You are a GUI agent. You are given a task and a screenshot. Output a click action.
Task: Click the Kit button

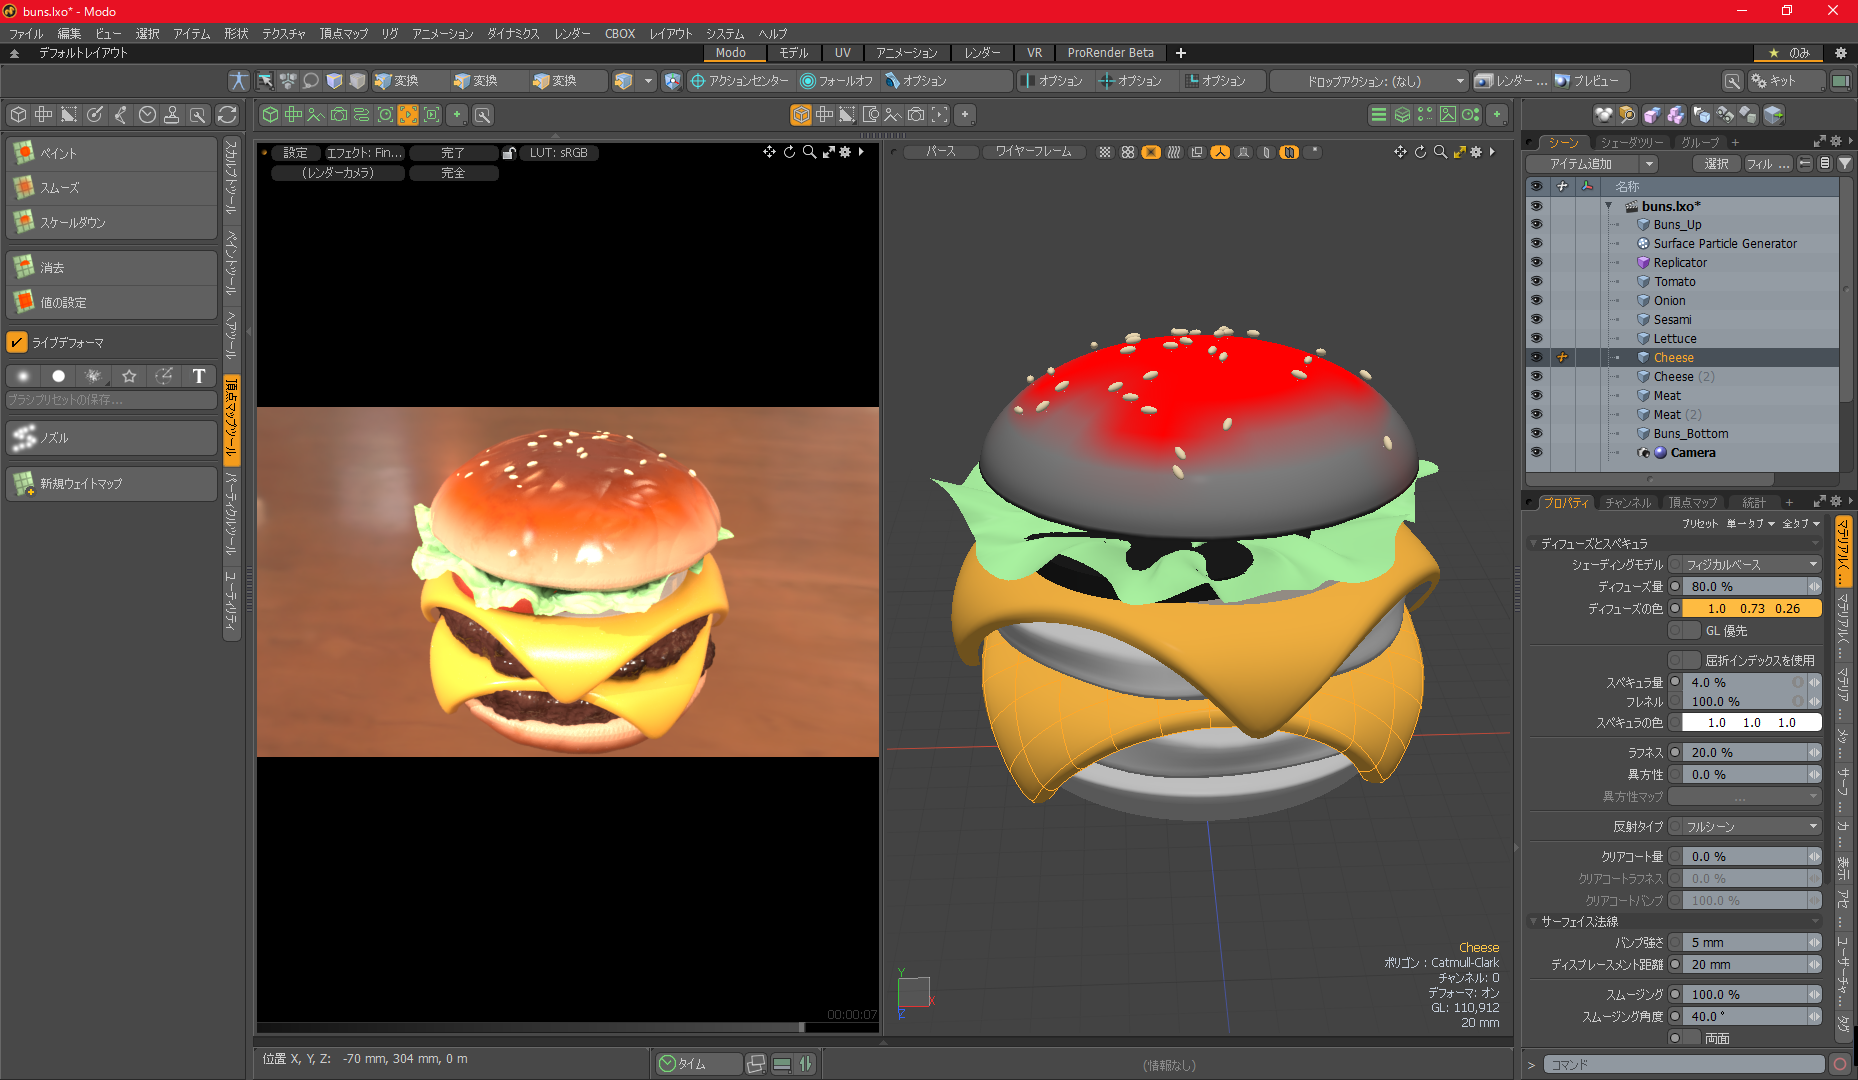click(1785, 81)
